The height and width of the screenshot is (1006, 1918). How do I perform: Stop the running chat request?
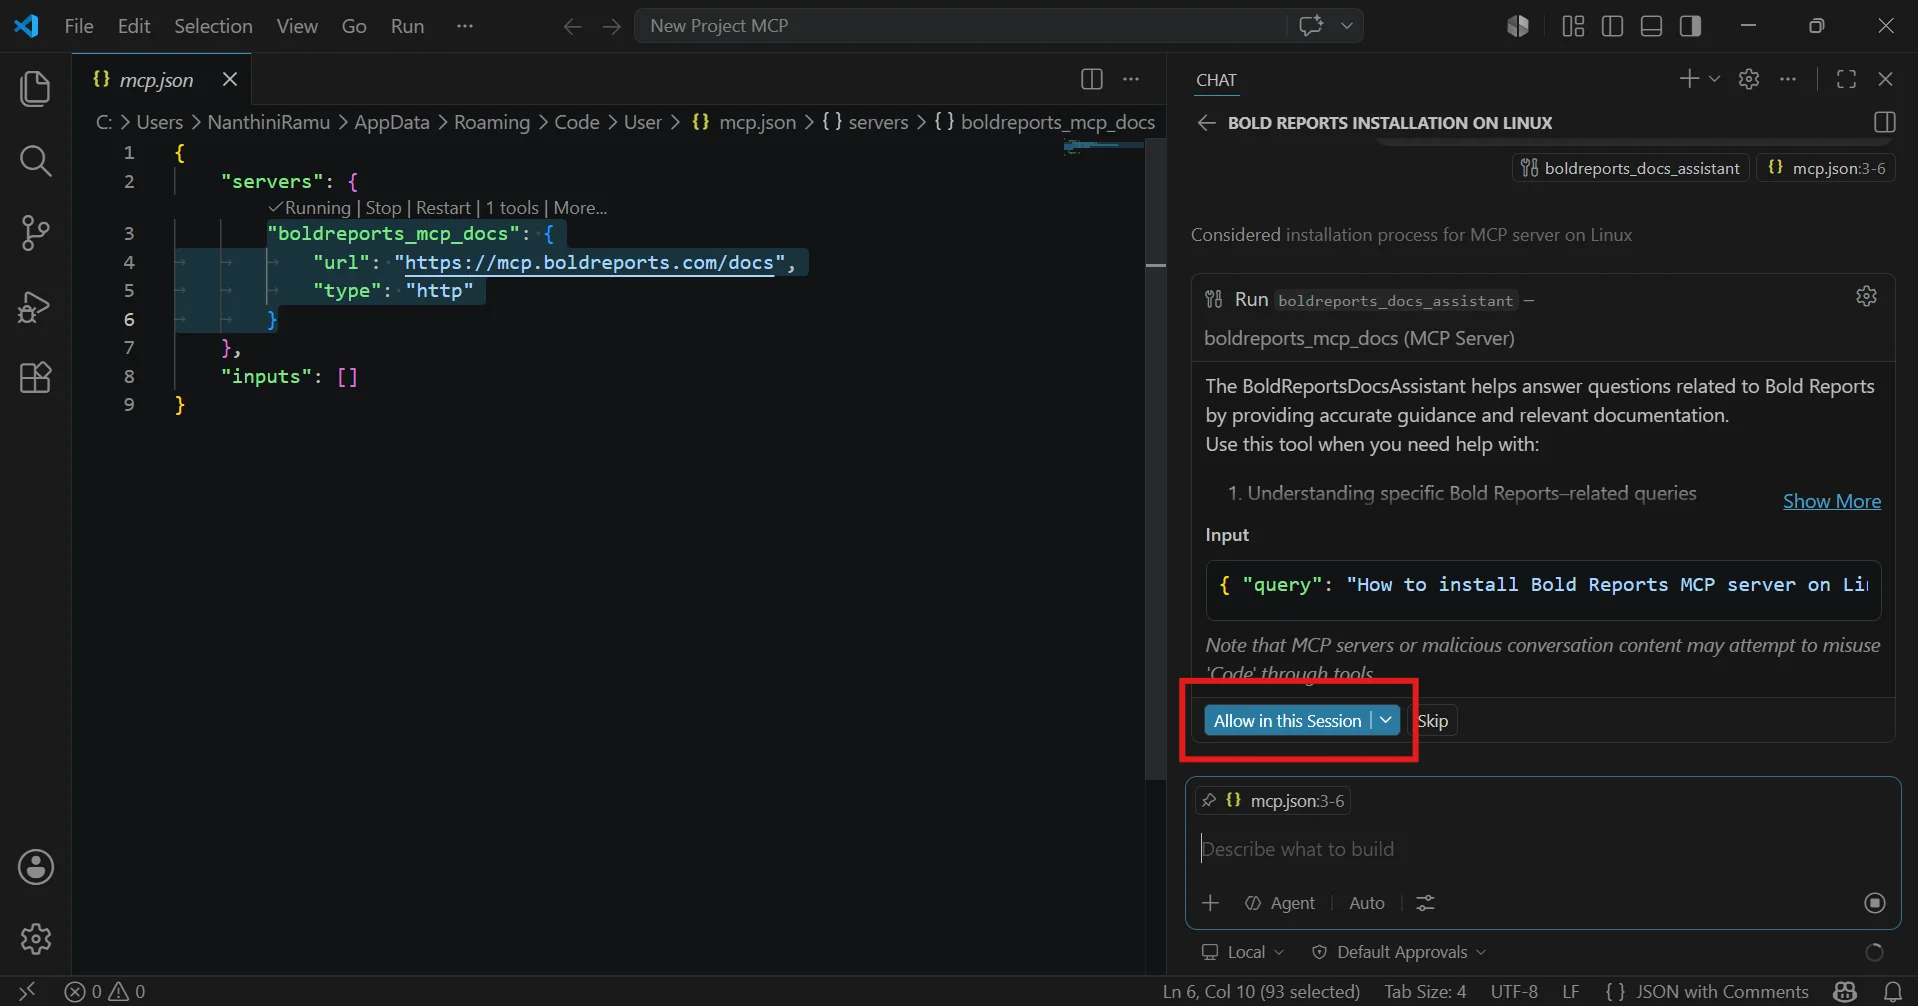coord(1875,903)
